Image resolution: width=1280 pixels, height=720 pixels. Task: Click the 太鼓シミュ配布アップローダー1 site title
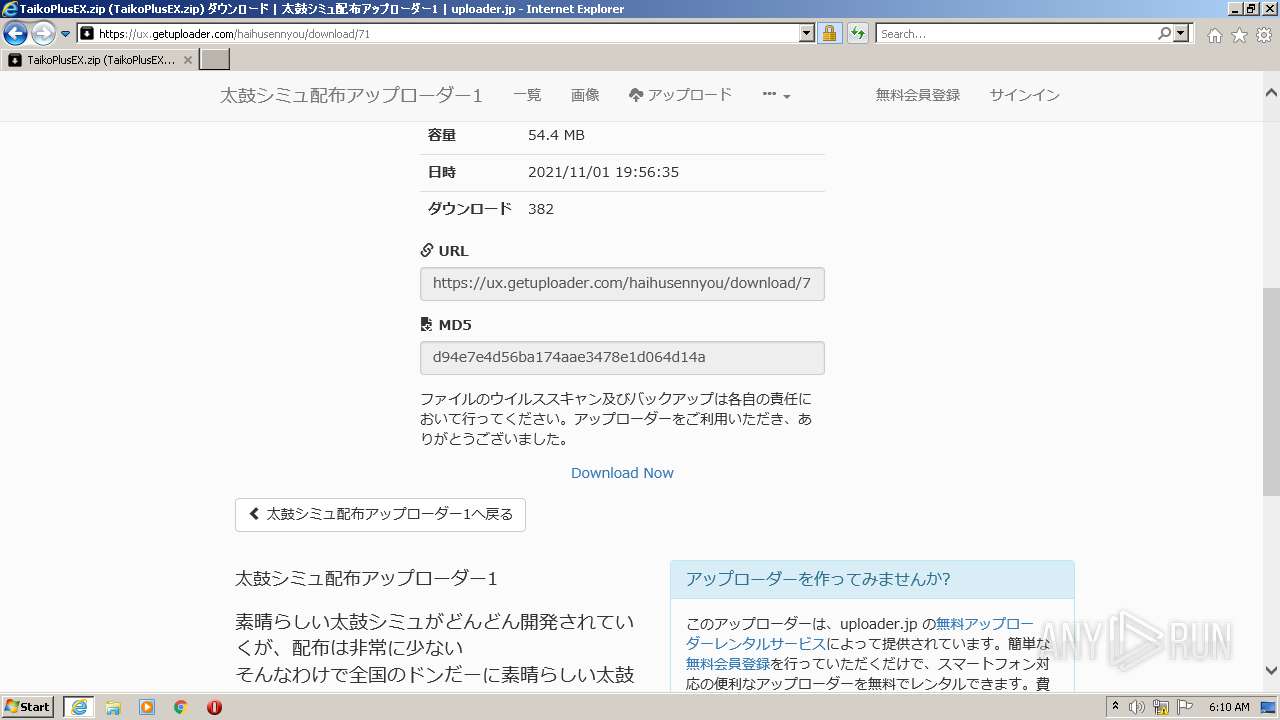point(351,96)
